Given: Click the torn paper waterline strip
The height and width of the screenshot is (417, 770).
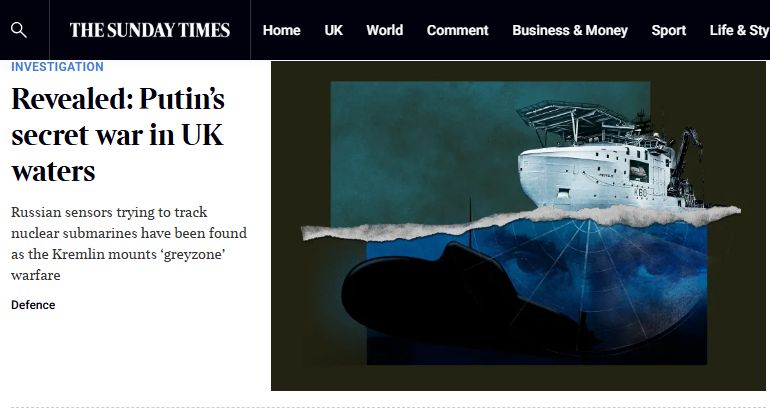Looking at the screenshot, I should (521, 222).
